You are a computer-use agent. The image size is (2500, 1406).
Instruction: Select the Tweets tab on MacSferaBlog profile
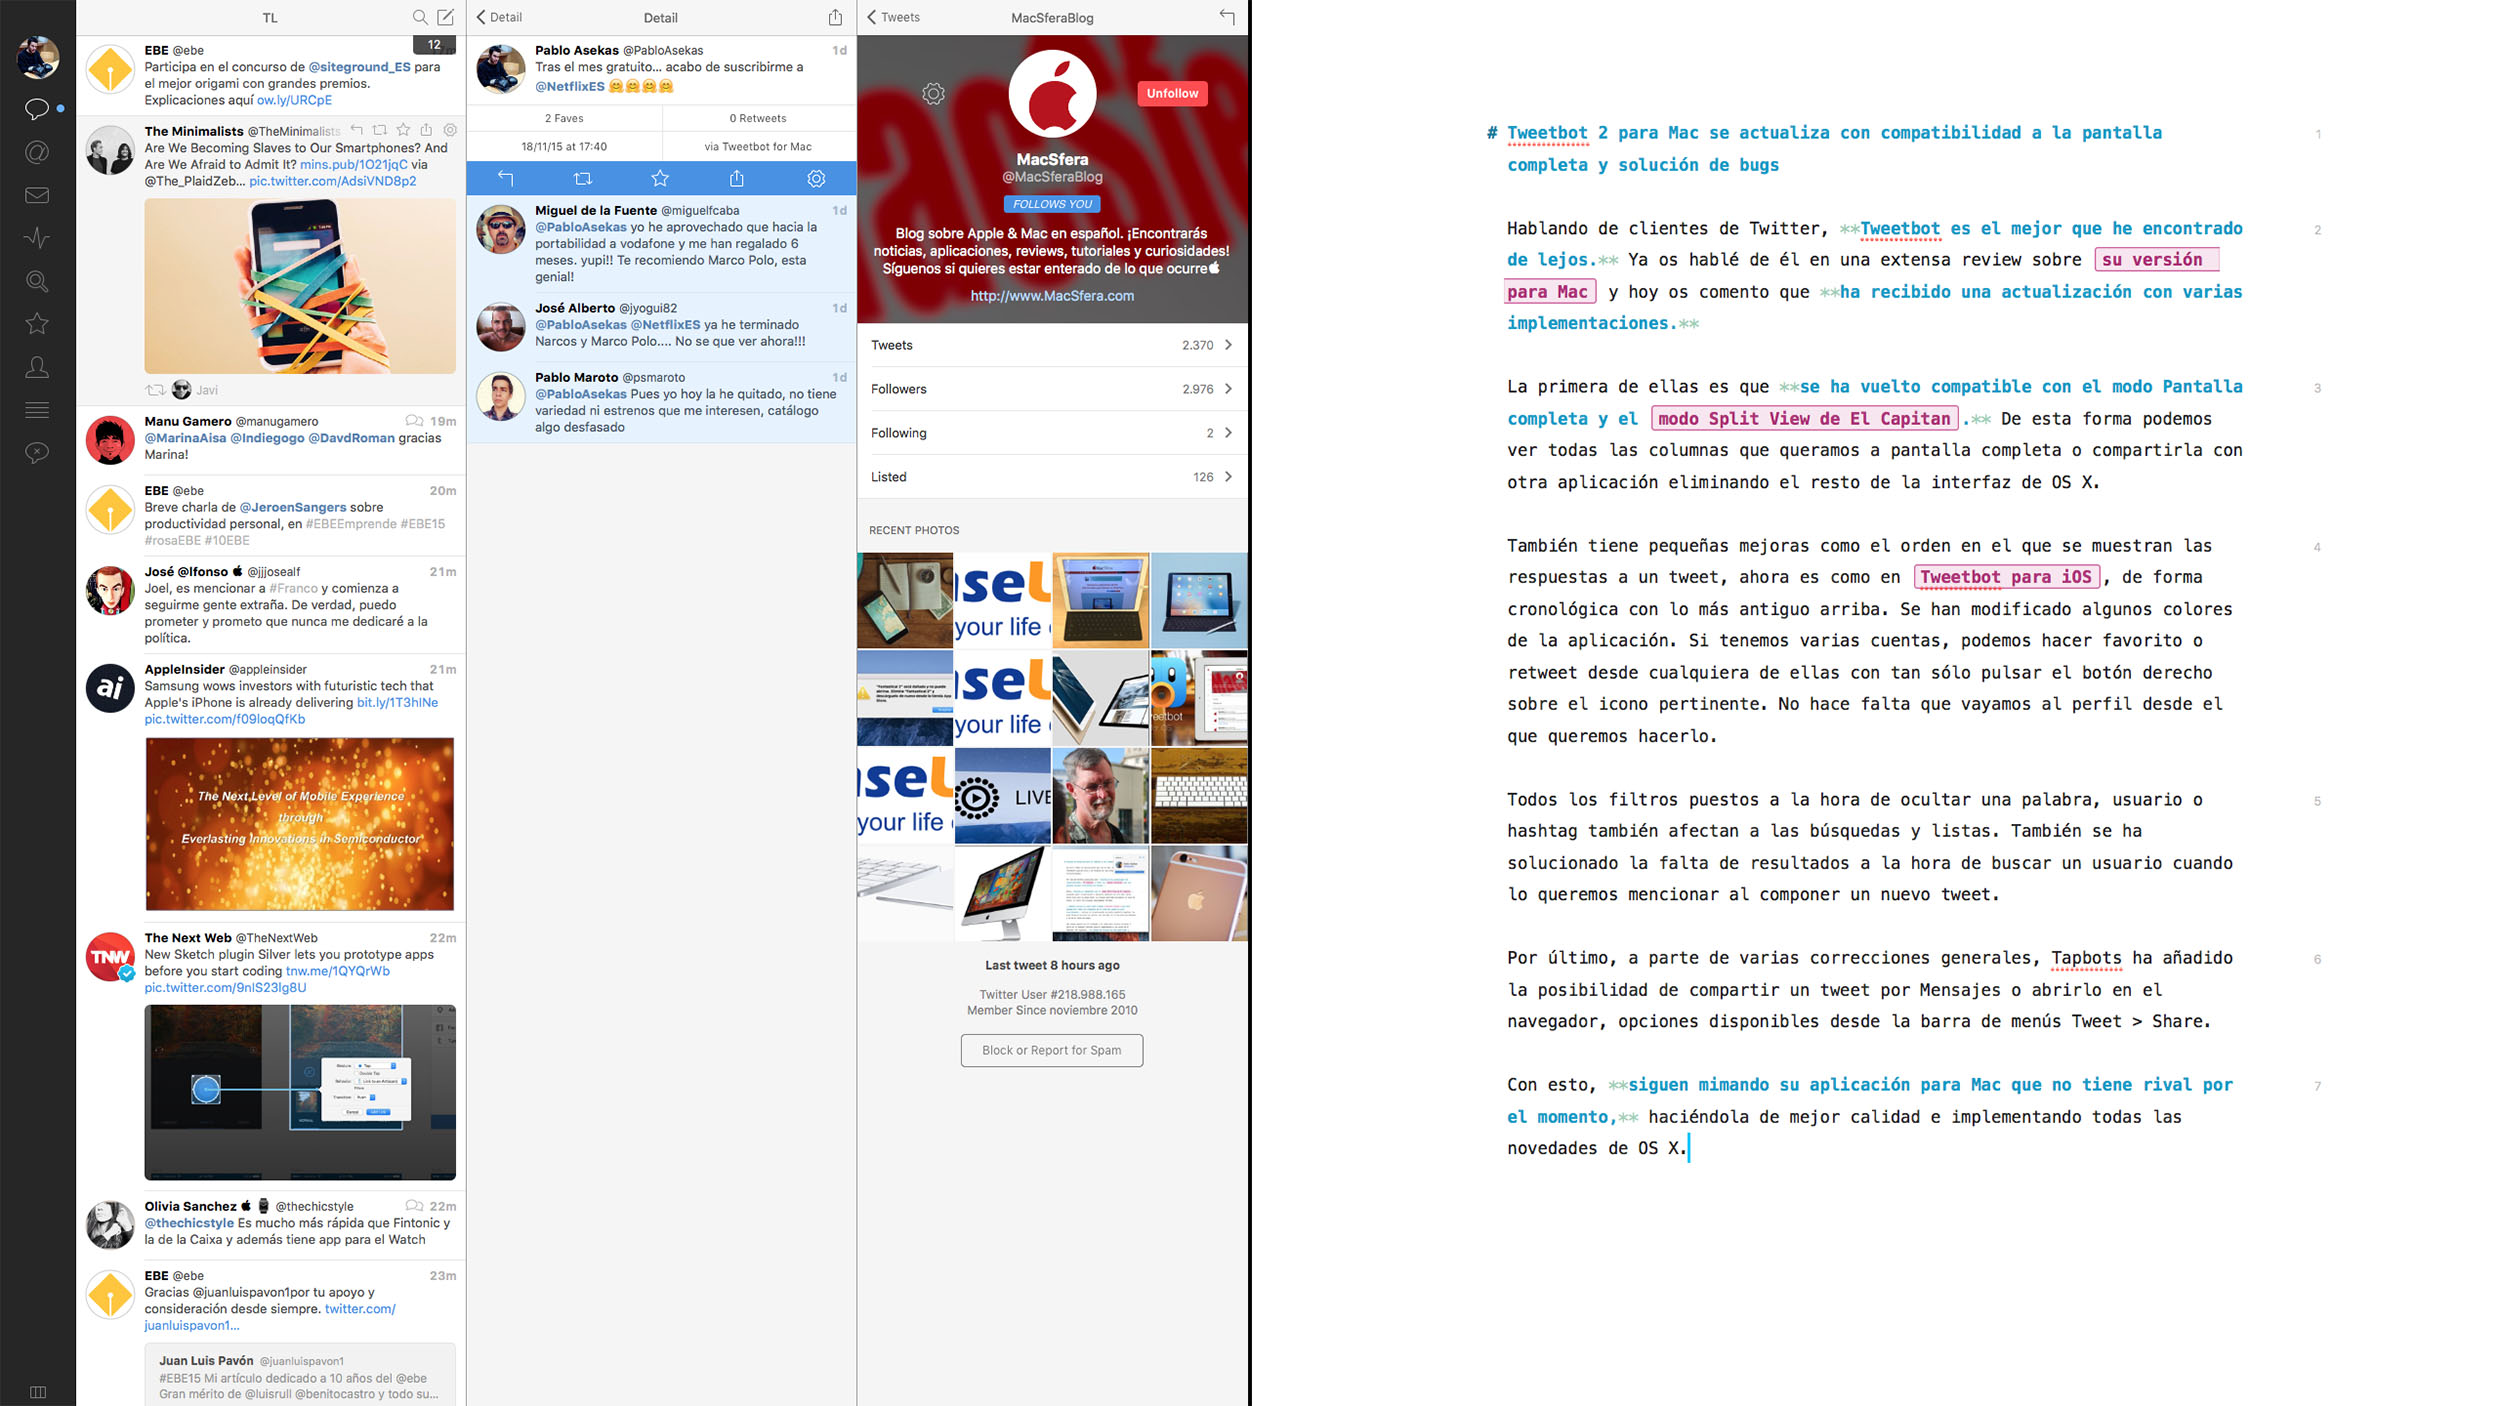pos(1051,343)
